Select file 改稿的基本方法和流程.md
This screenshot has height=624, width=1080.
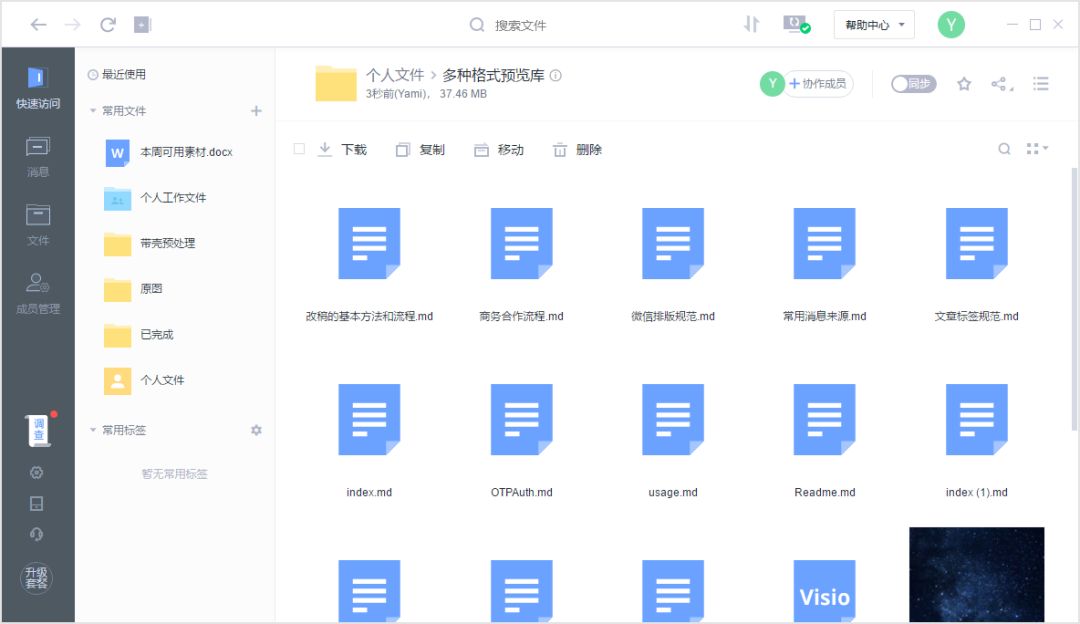[x=369, y=264]
